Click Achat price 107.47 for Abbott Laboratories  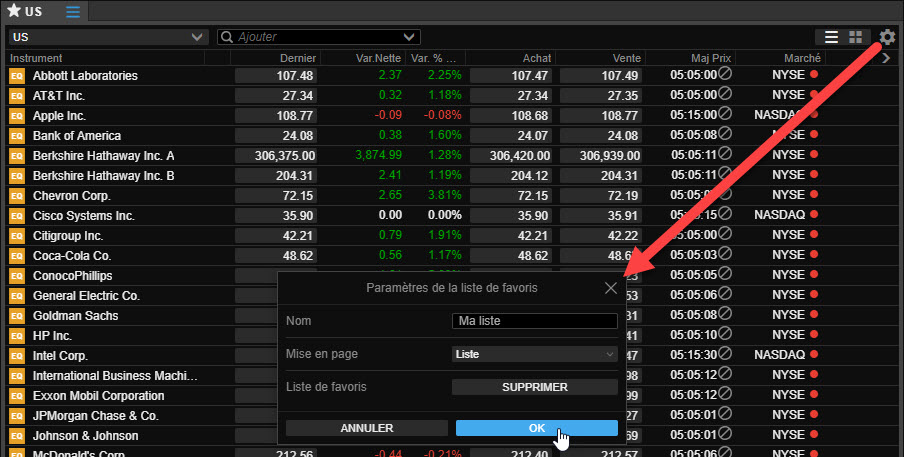coord(511,76)
